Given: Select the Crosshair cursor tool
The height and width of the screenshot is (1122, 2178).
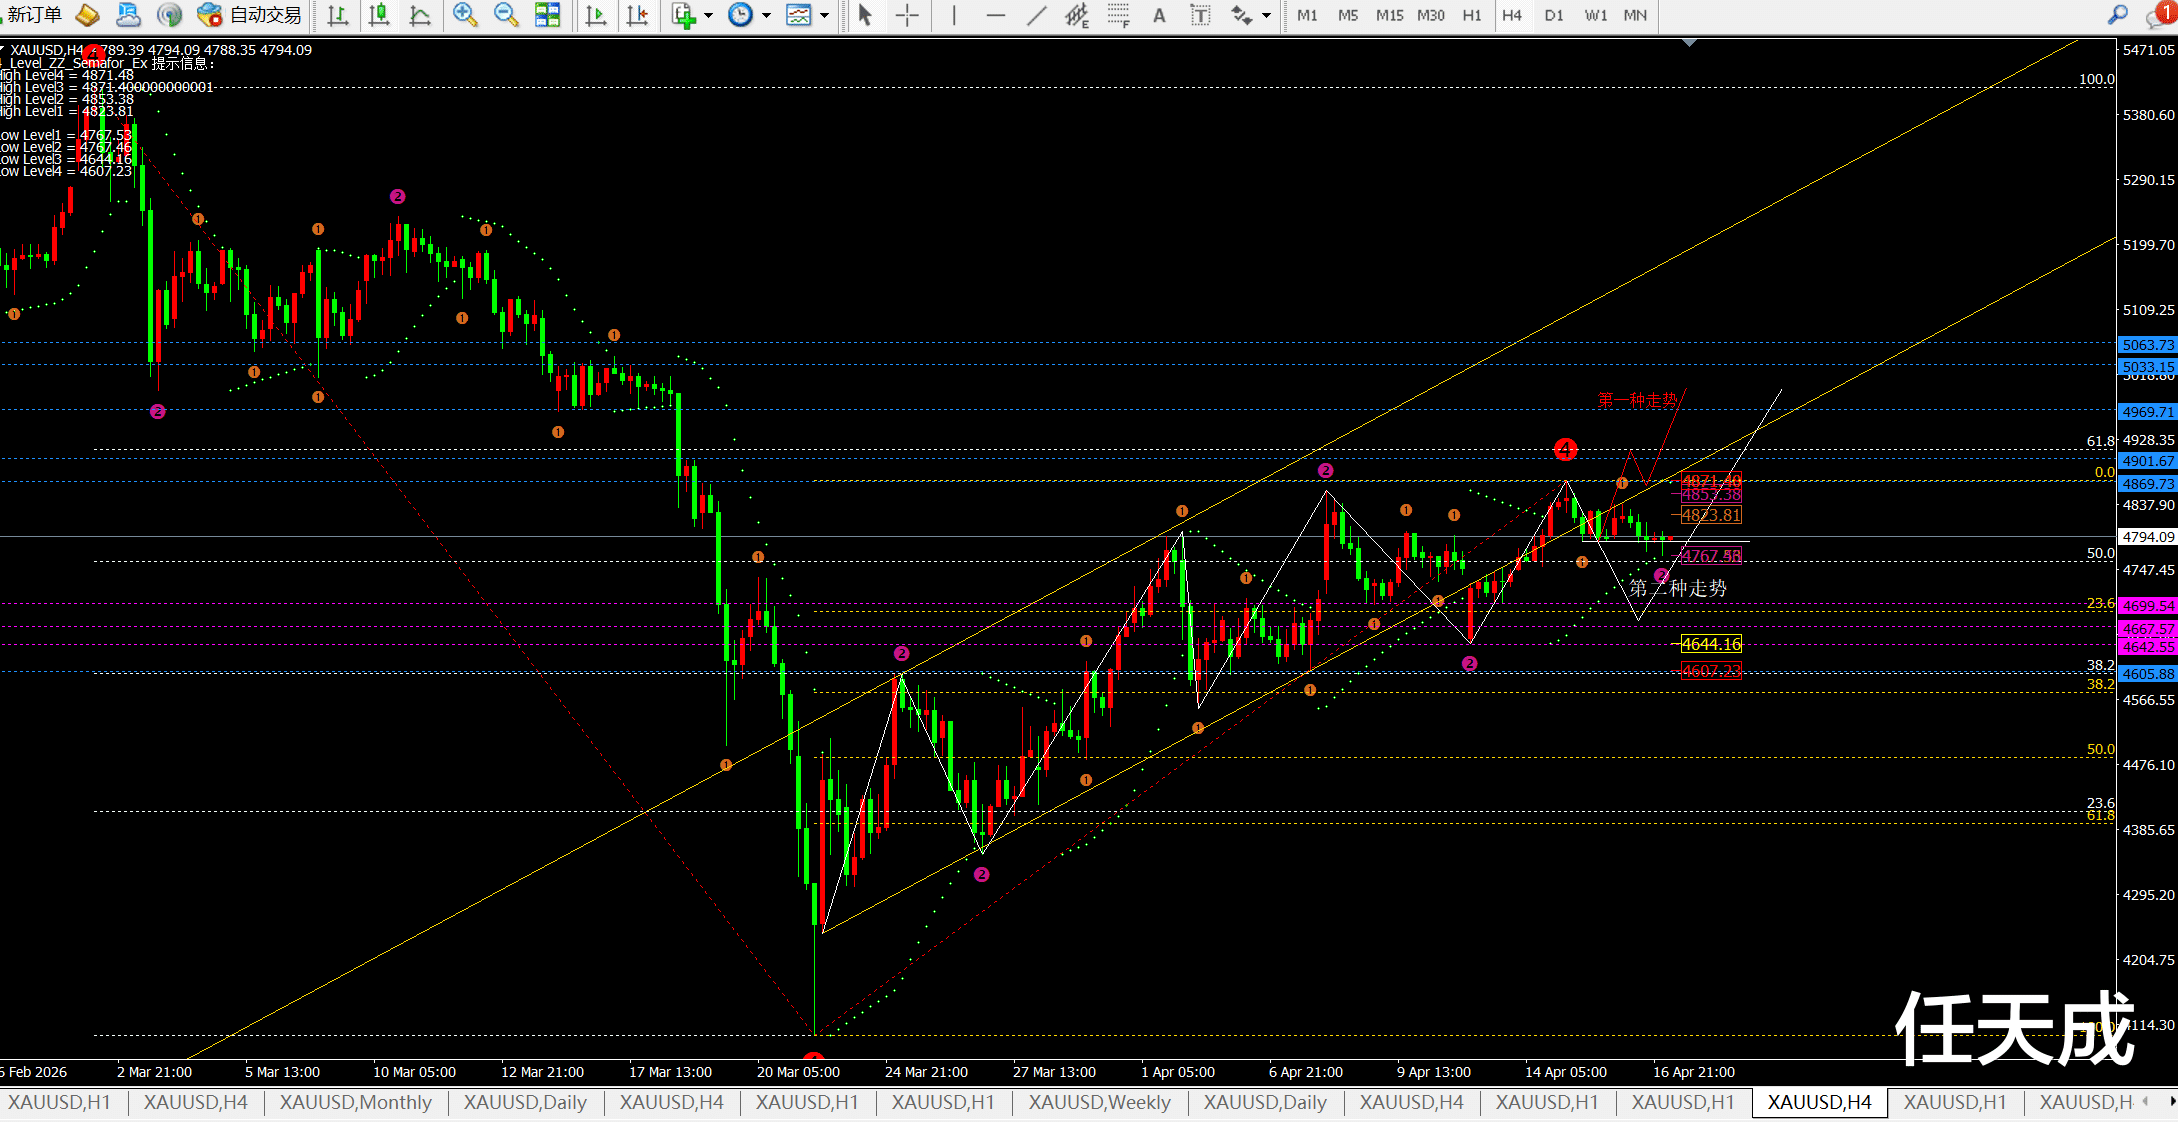Looking at the screenshot, I should 907,15.
